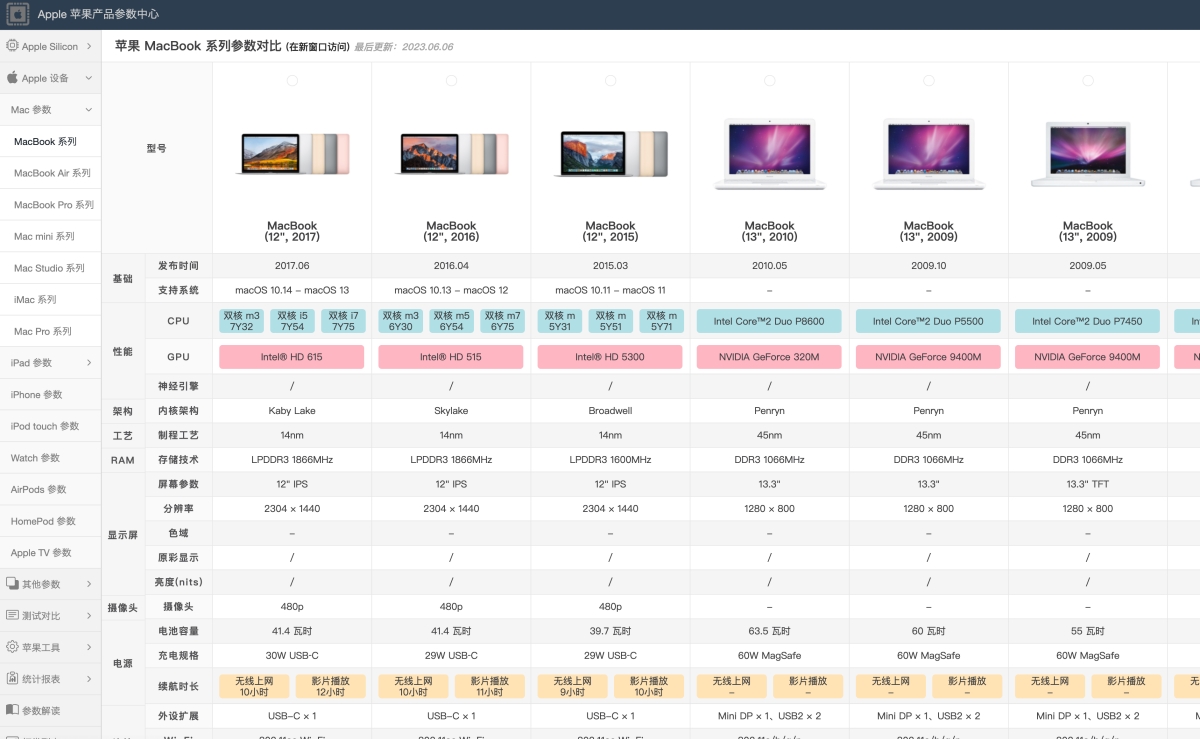
Task: Click the 双核 i7 7Y75 CPU tag
Action: [343, 321]
